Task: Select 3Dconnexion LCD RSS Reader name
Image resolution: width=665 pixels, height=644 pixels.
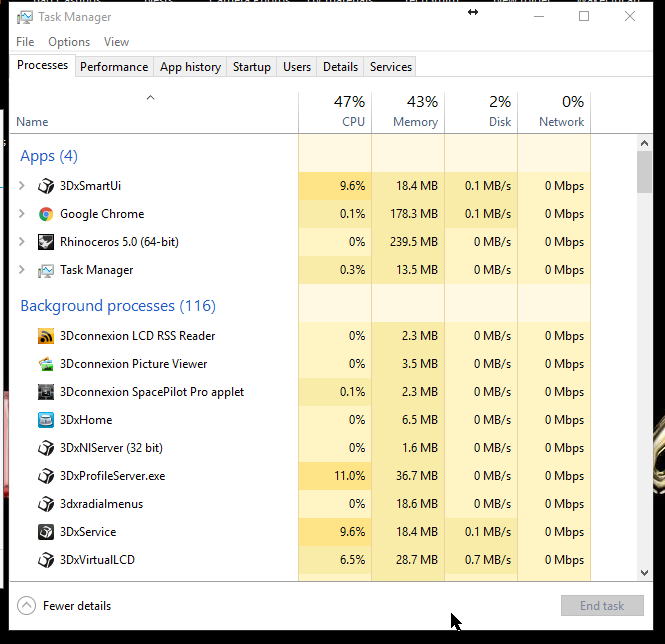Action: [137, 336]
